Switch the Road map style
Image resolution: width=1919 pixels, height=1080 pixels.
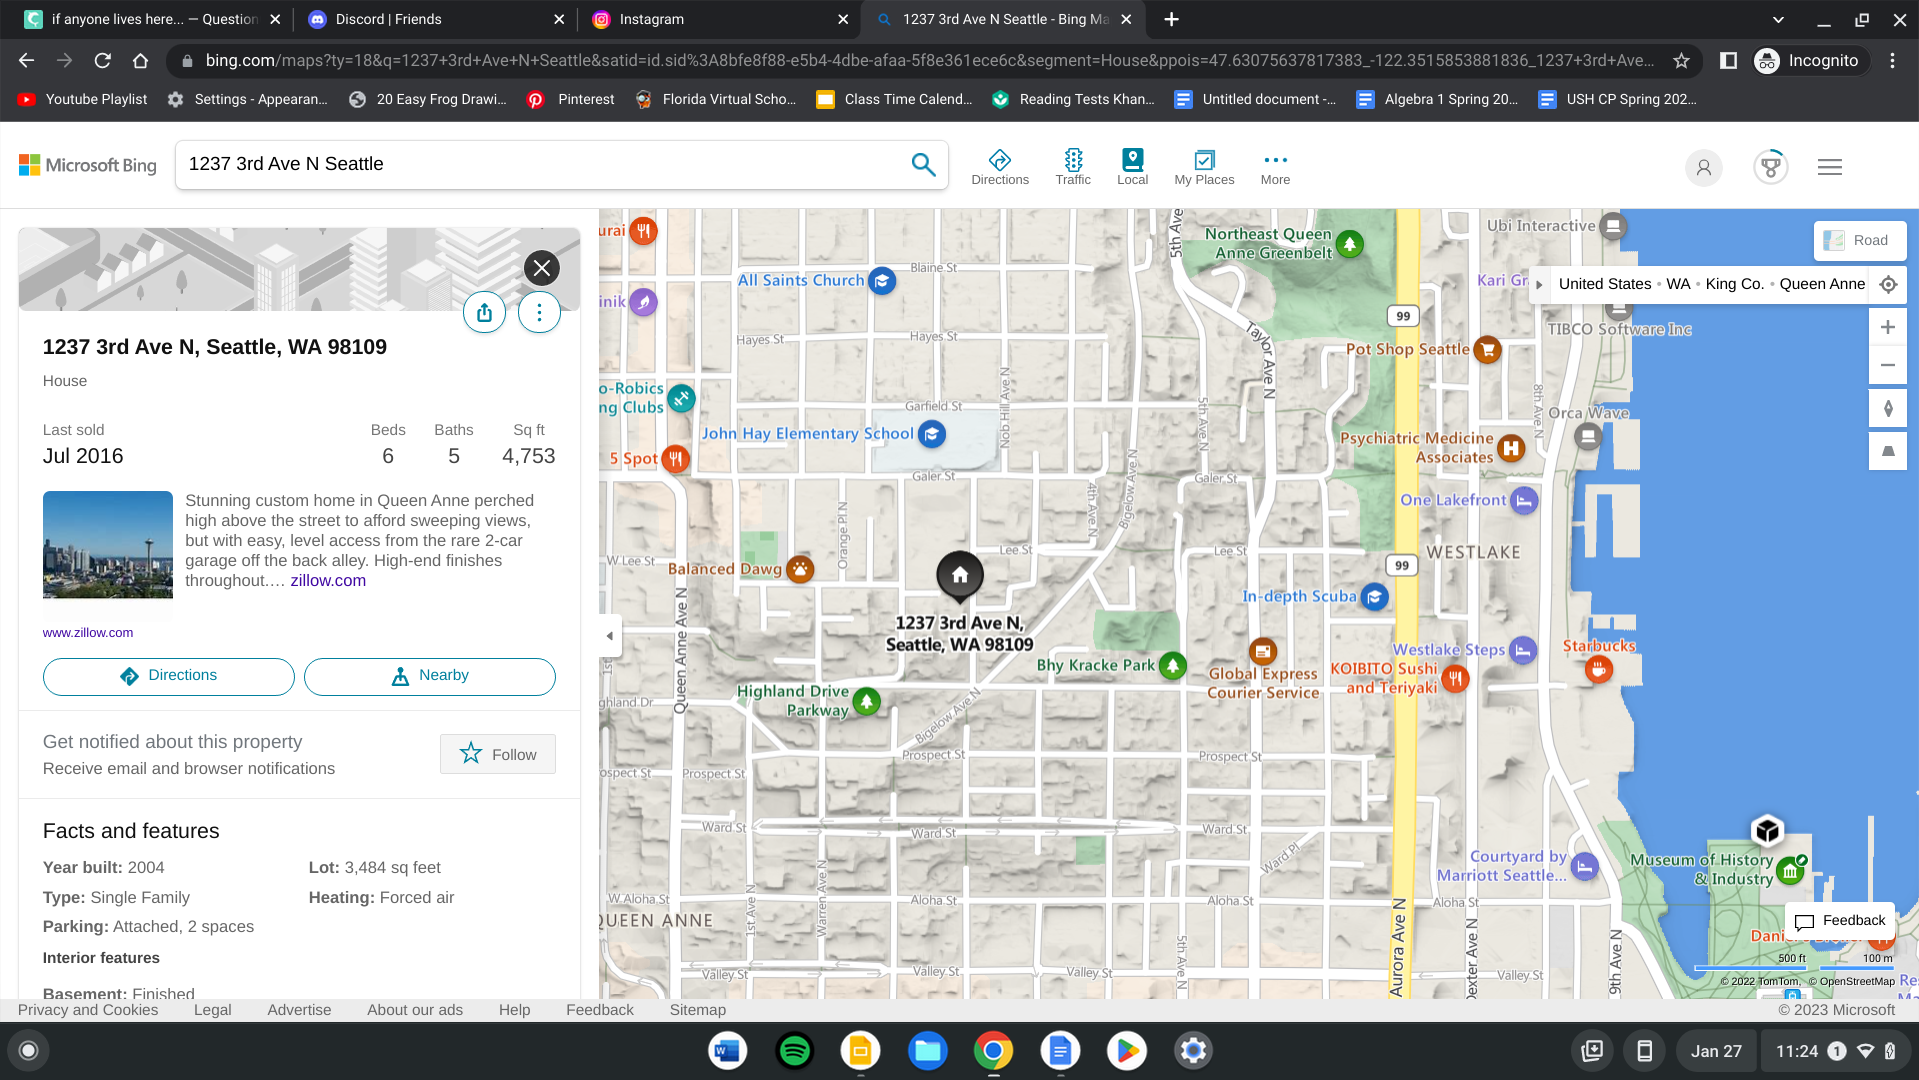tap(1859, 240)
